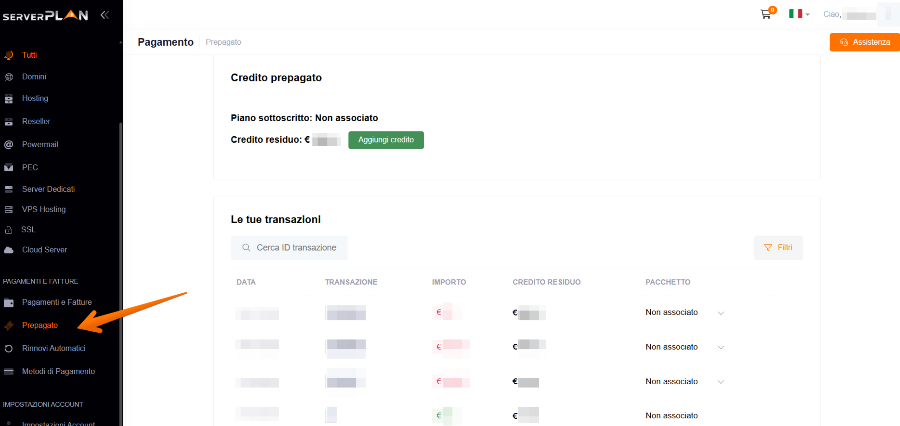The width and height of the screenshot is (900, 426).
Task: Click the Powermail at-sign icon
Action: [9, 144]
